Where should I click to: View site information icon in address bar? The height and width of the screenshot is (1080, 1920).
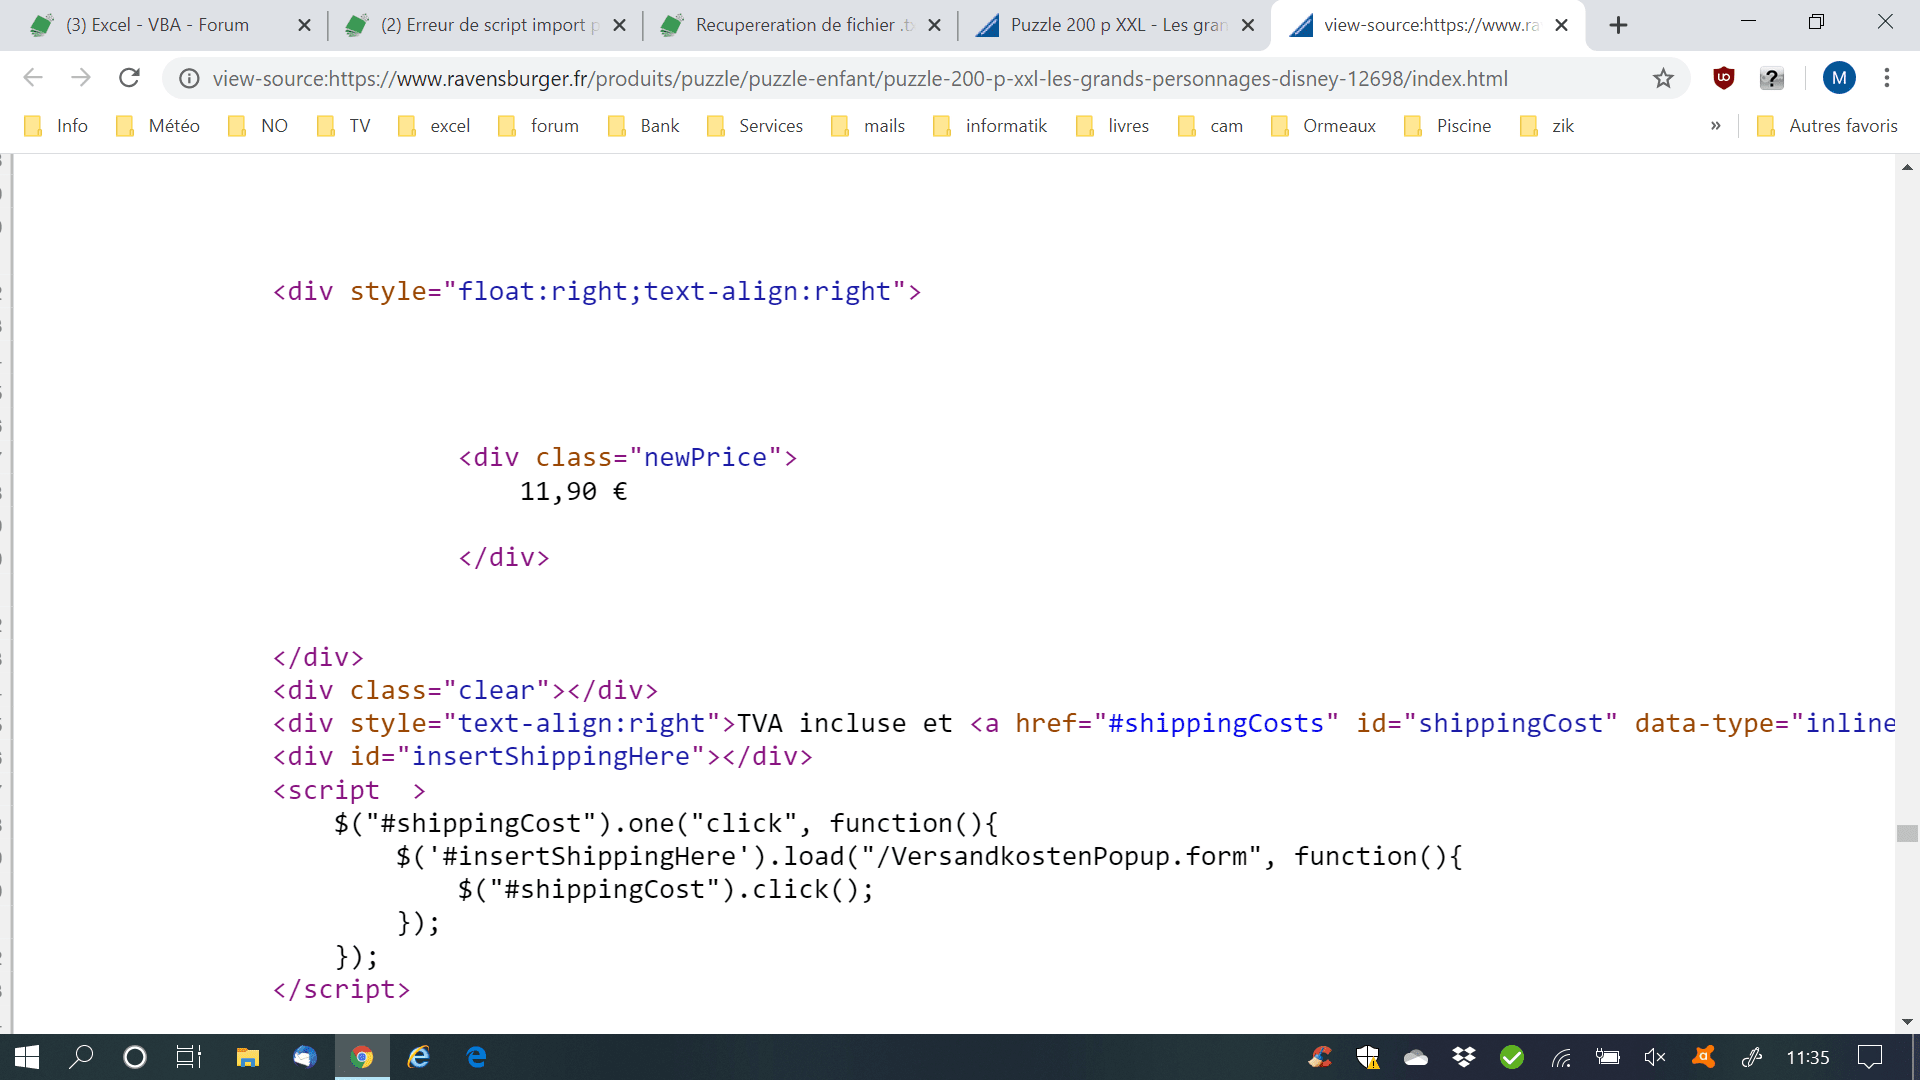coord(189,78)
